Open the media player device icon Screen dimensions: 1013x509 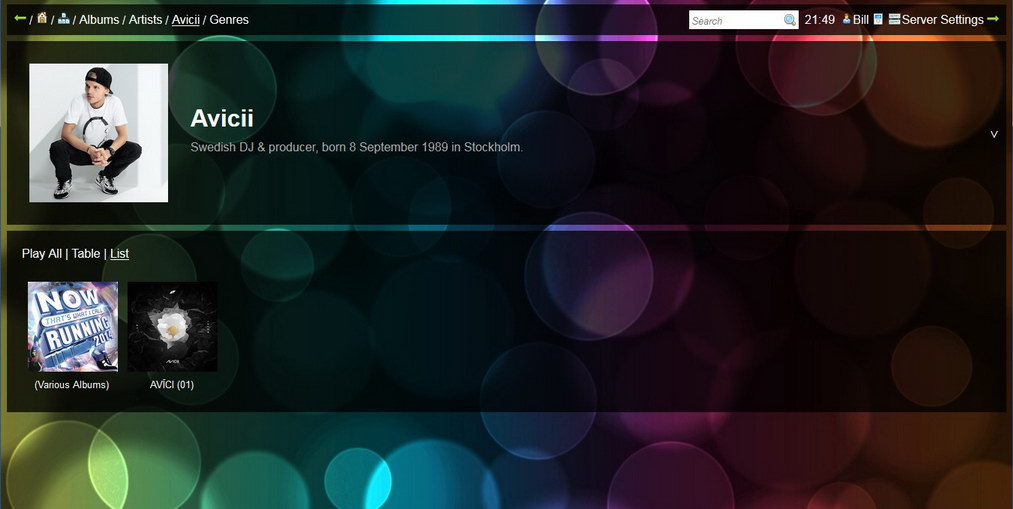(x=878, y=19)
